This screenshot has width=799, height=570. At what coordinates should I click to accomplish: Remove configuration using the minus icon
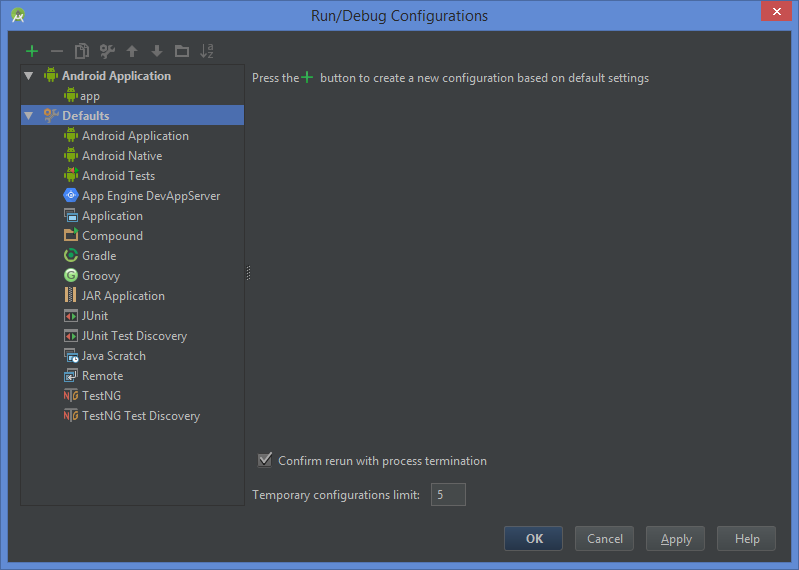click(57, 51)
